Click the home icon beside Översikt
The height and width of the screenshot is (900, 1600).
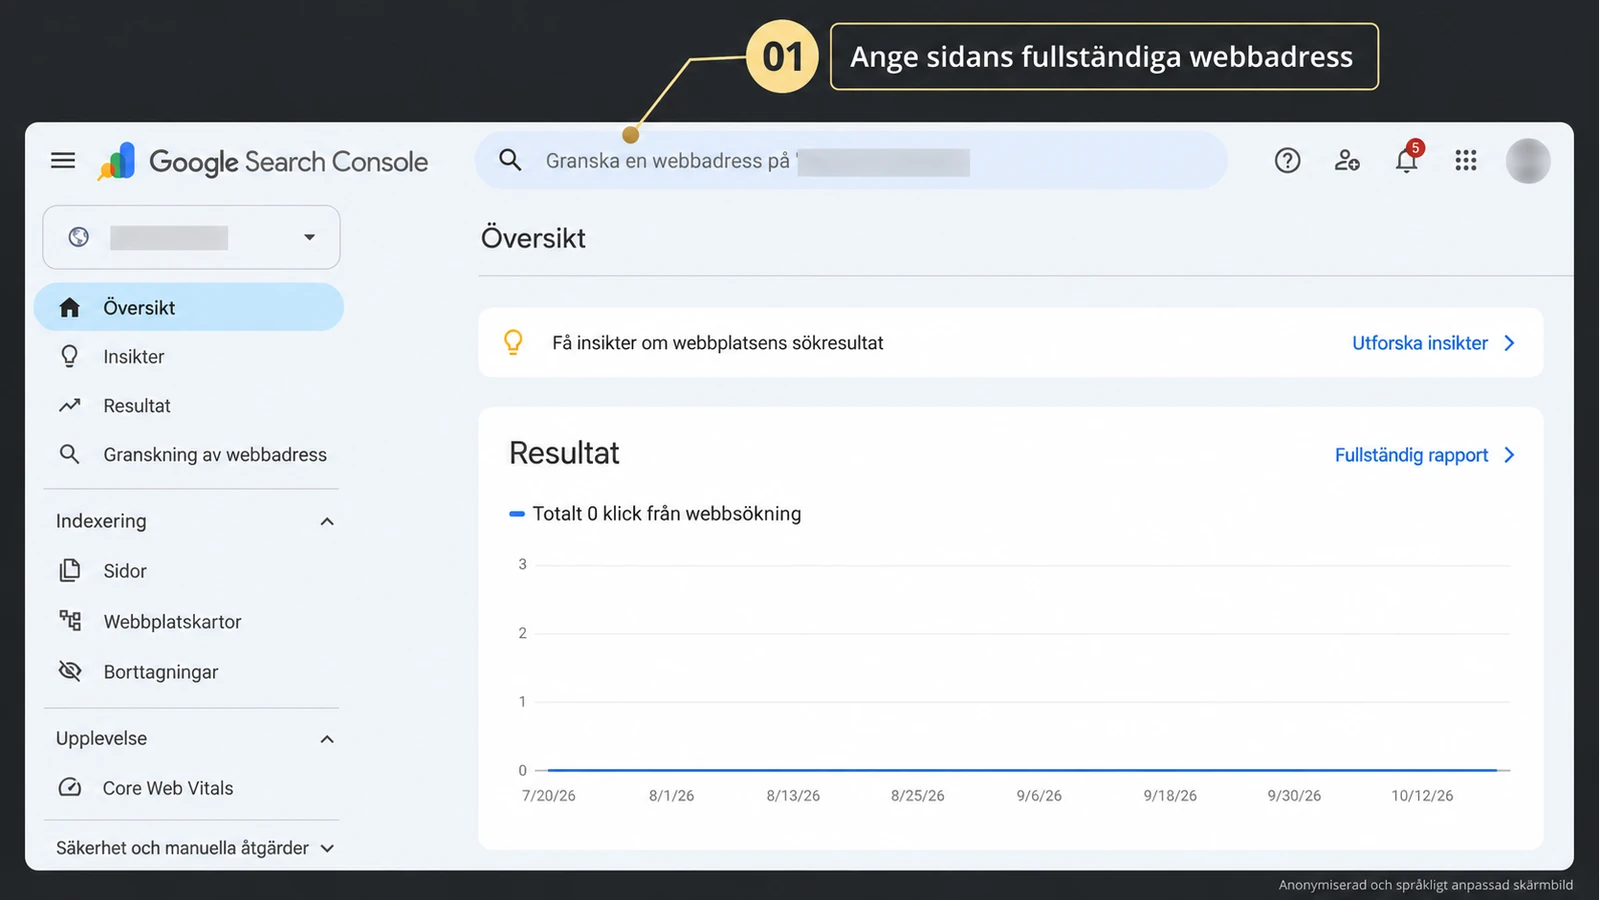[x=69, y=307]
